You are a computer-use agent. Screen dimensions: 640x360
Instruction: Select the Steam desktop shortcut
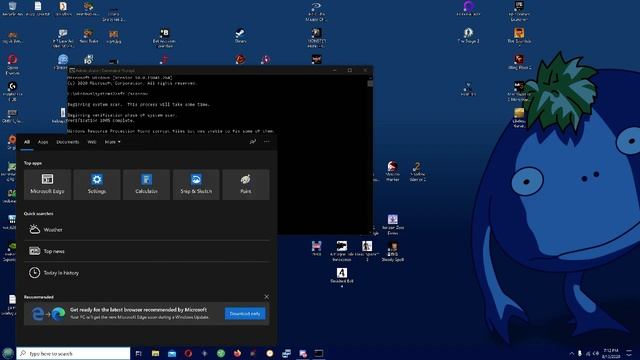(x=240, y=36)
